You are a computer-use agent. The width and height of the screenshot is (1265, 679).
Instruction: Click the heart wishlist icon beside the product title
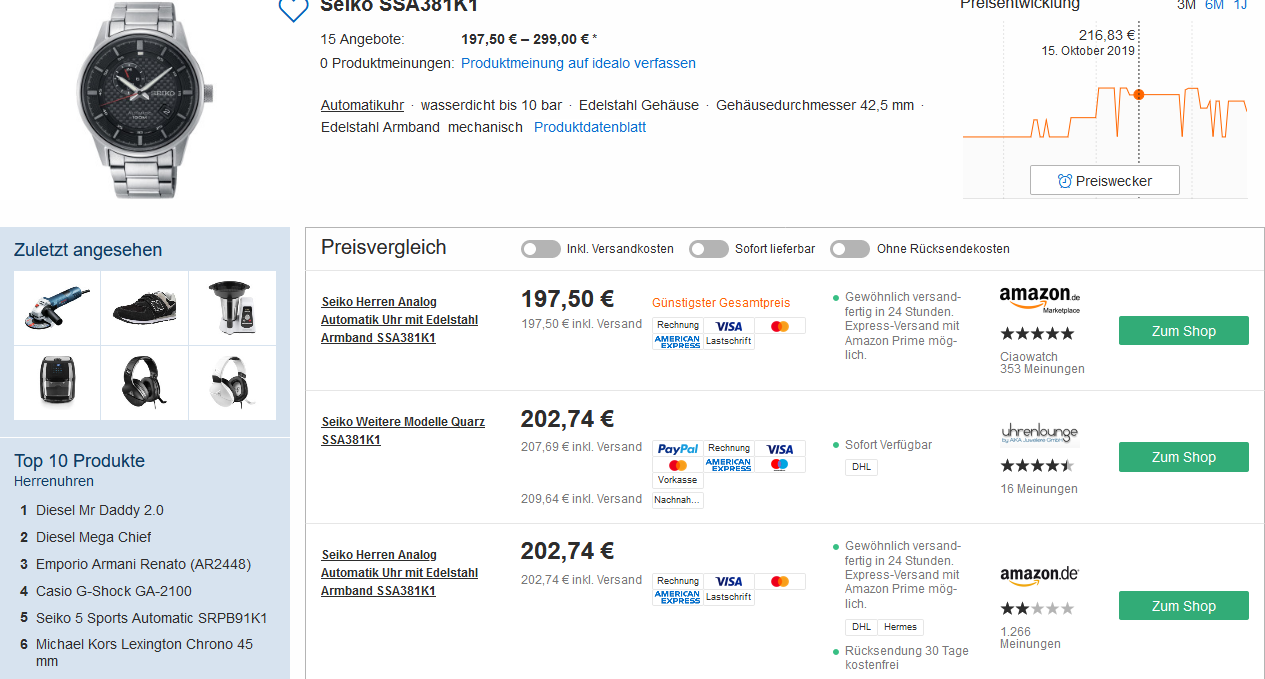point(293,9)
